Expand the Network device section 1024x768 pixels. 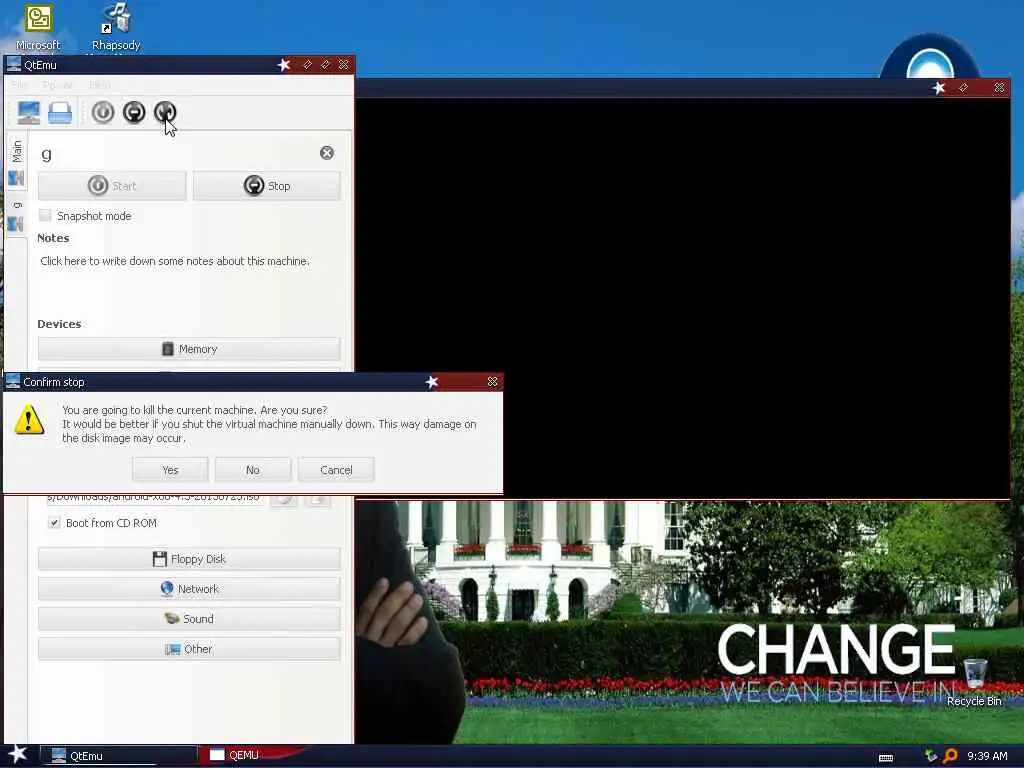189,589
